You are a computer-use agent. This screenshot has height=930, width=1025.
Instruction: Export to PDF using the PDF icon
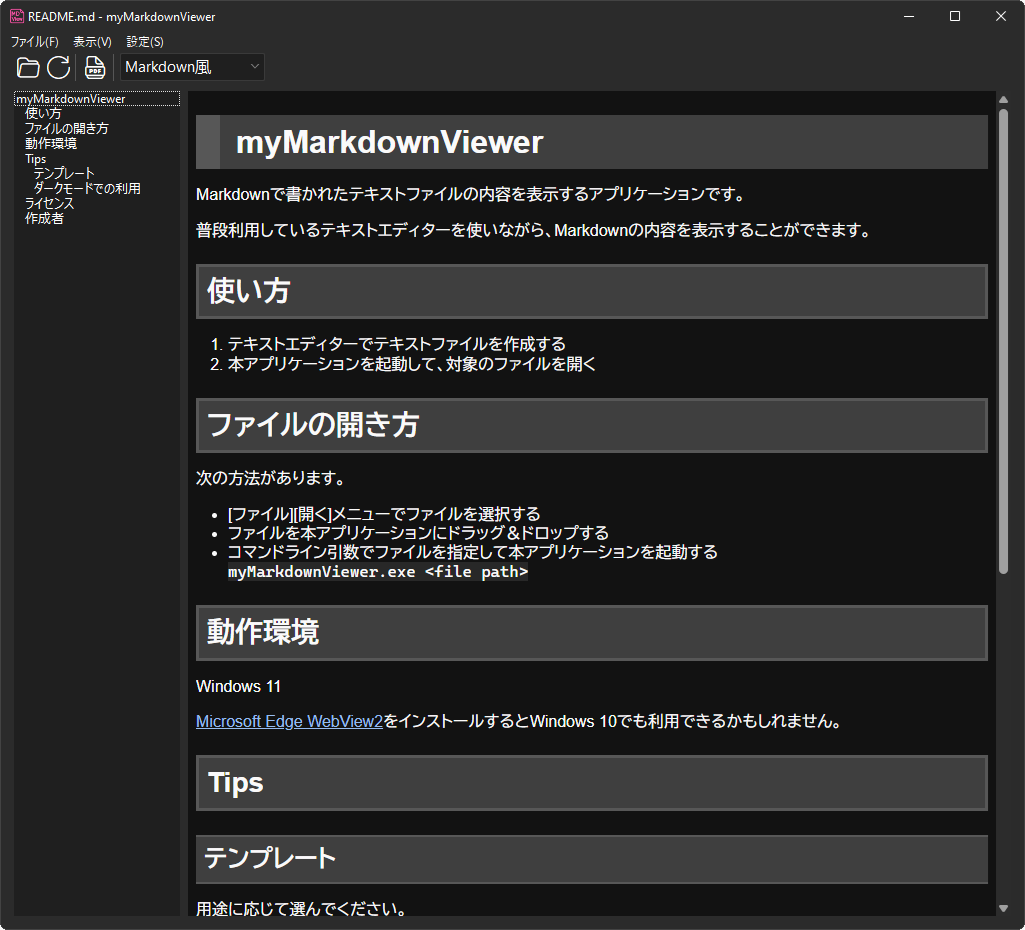click(95, 67)
